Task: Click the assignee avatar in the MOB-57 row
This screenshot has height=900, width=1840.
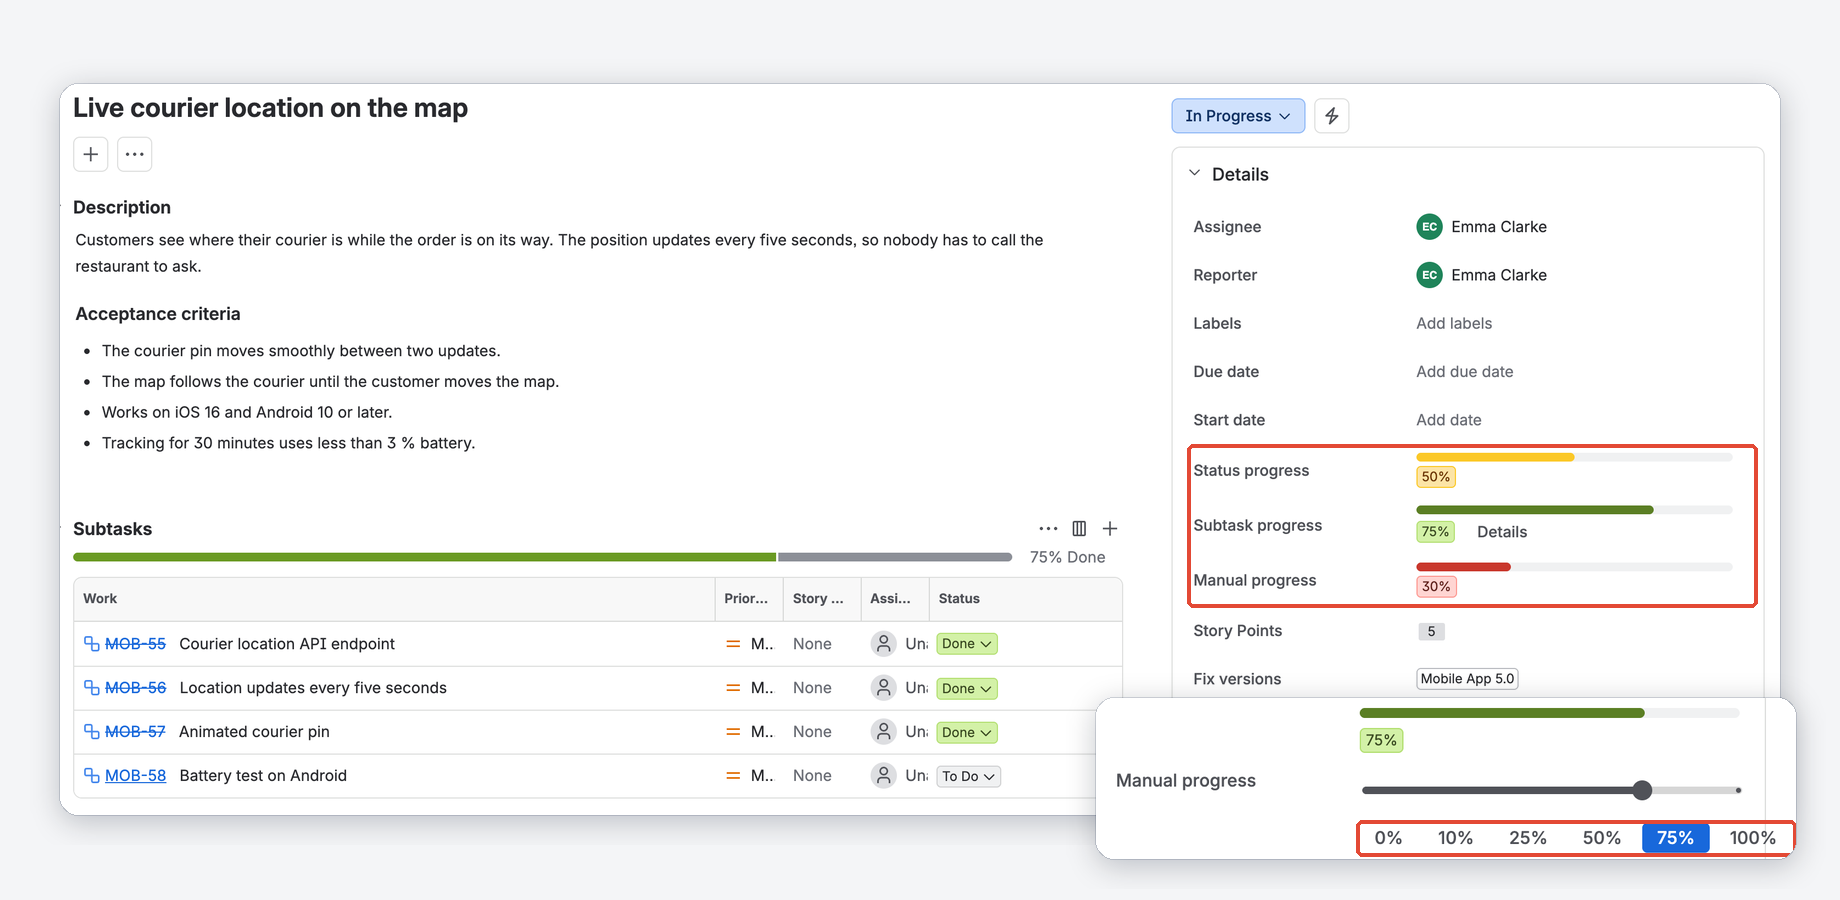Action: [883, 732]
